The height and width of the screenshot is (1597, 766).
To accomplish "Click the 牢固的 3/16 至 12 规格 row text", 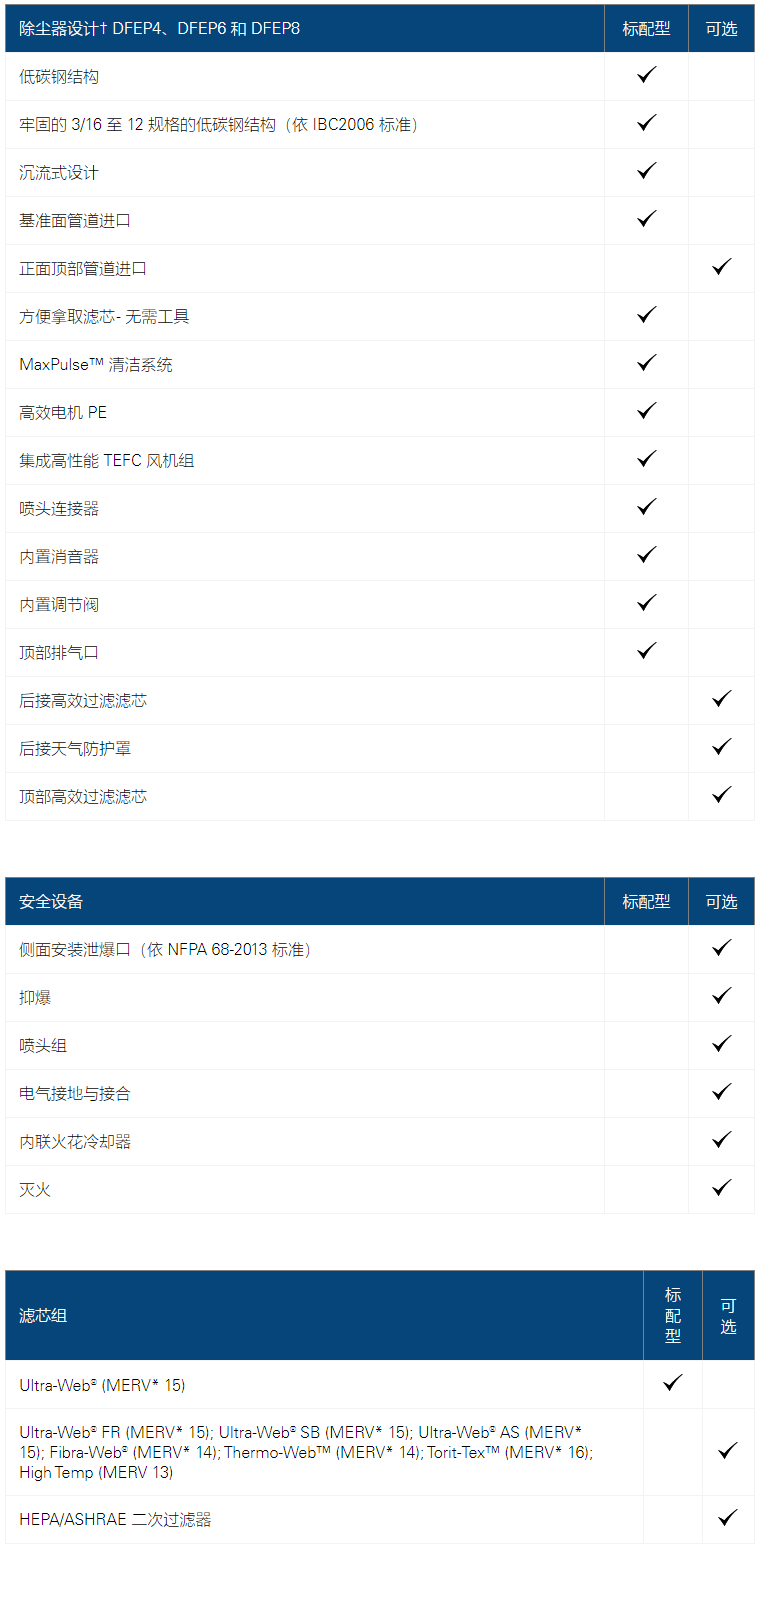I will pyautogui.click(x=219, y=125).
